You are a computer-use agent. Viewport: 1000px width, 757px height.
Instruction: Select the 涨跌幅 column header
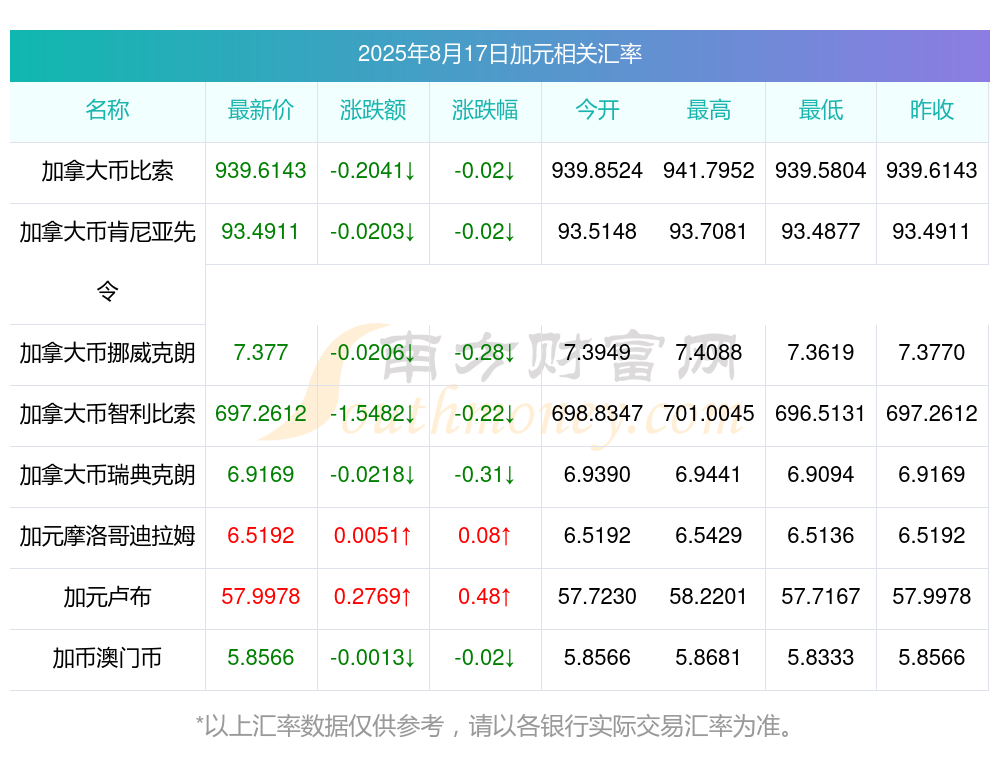point(485,110)
